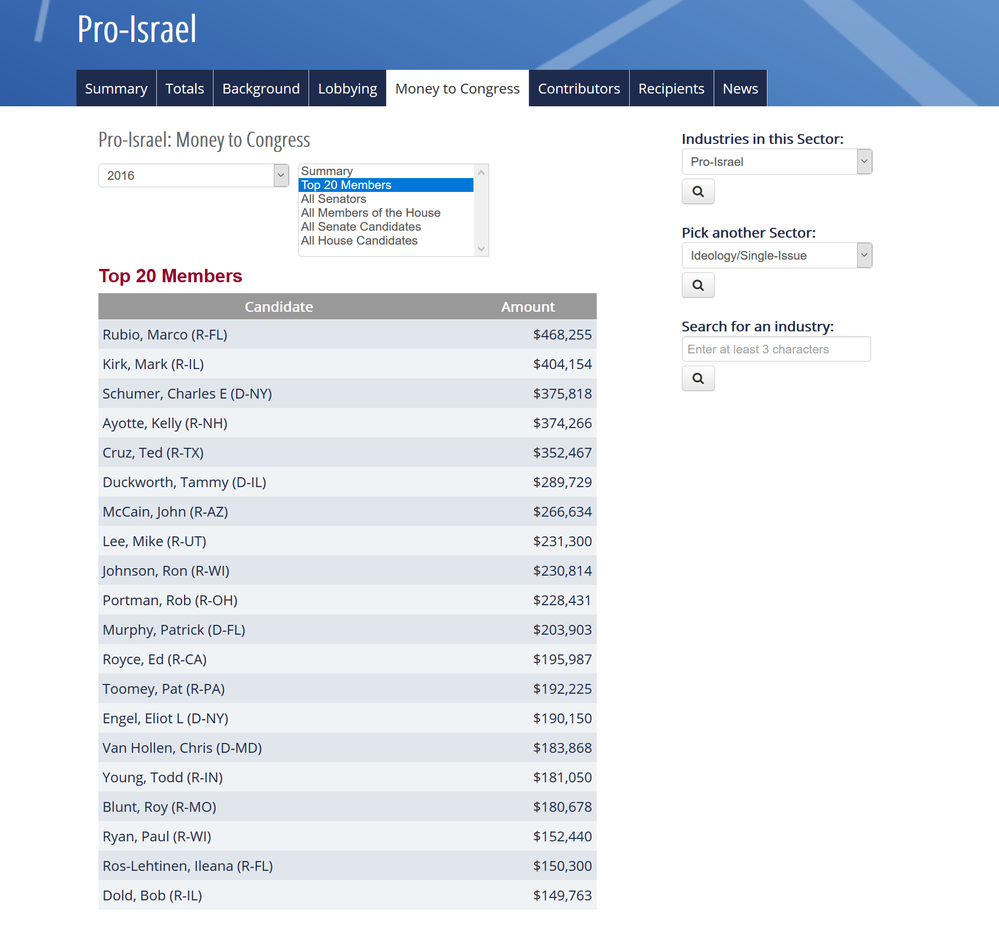
Task: Click Engel, Eliot L (D-NY) name
Action: 166,718
